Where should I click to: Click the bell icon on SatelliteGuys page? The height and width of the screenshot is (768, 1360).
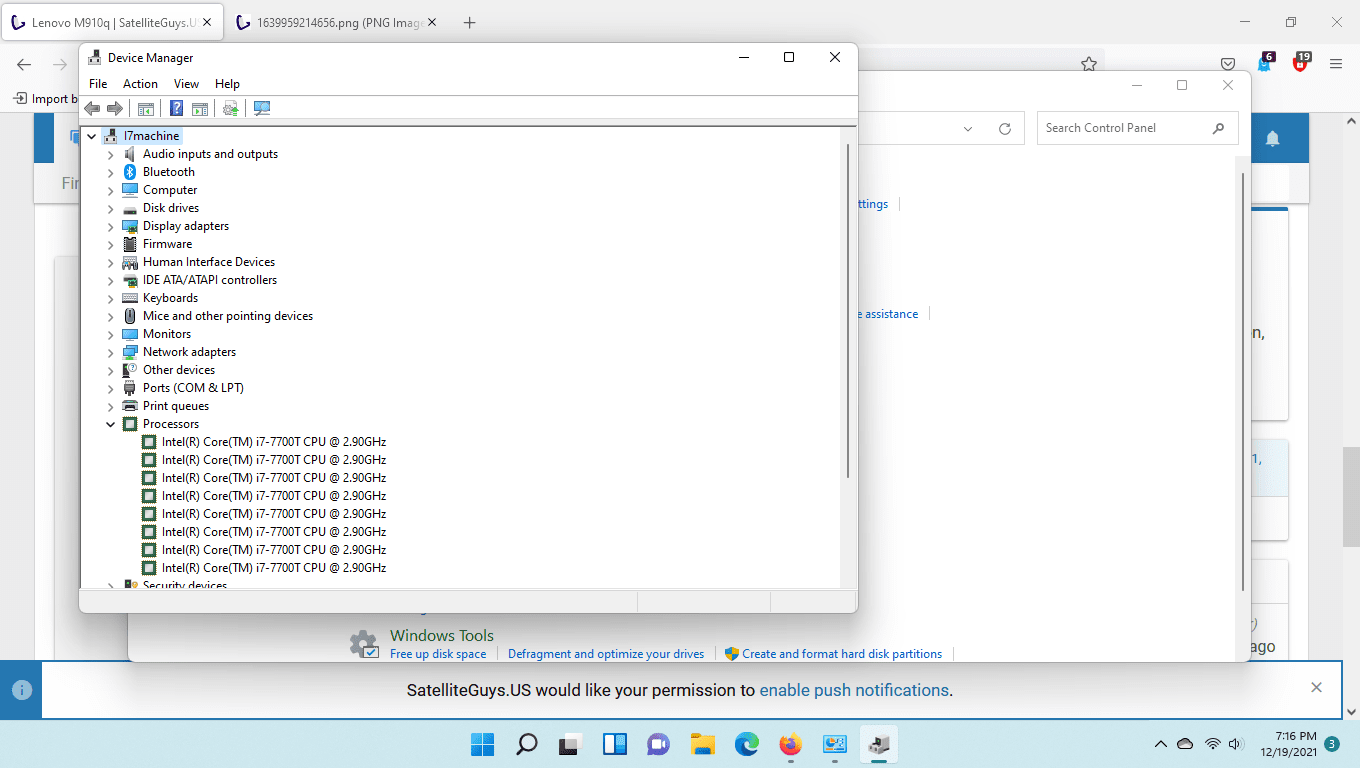1273,138
